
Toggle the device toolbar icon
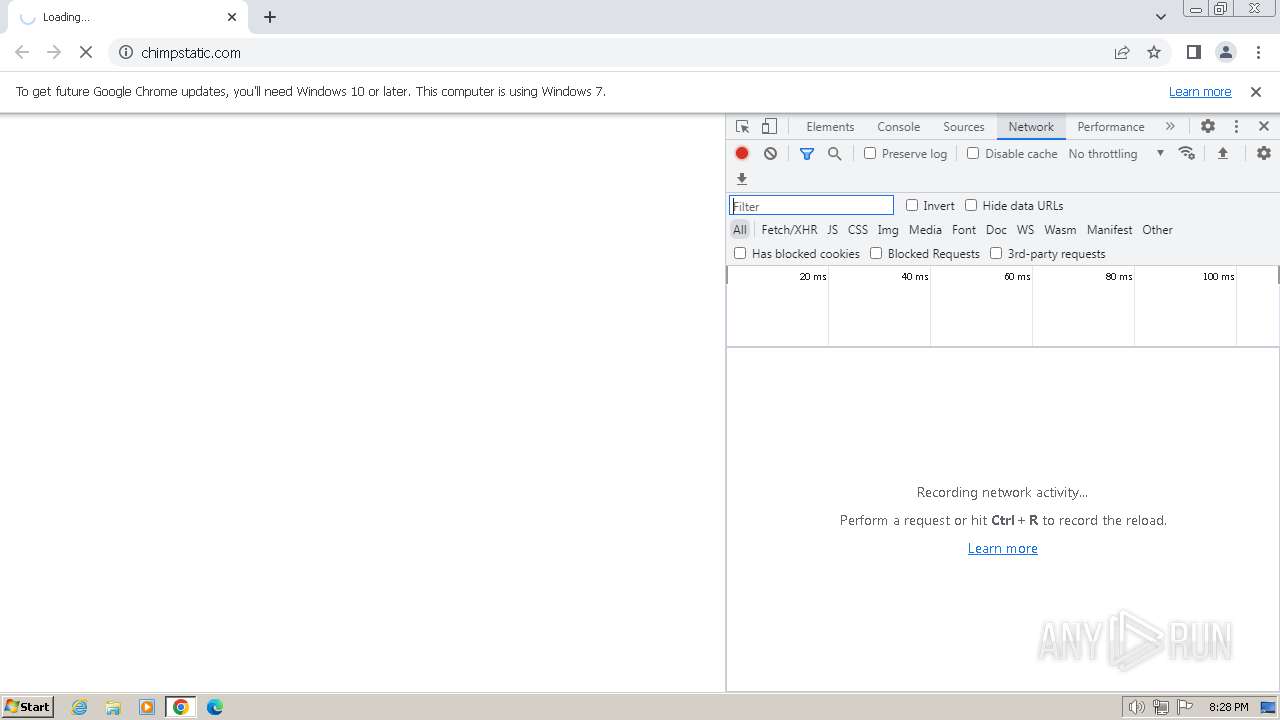[x=769, y=127]
